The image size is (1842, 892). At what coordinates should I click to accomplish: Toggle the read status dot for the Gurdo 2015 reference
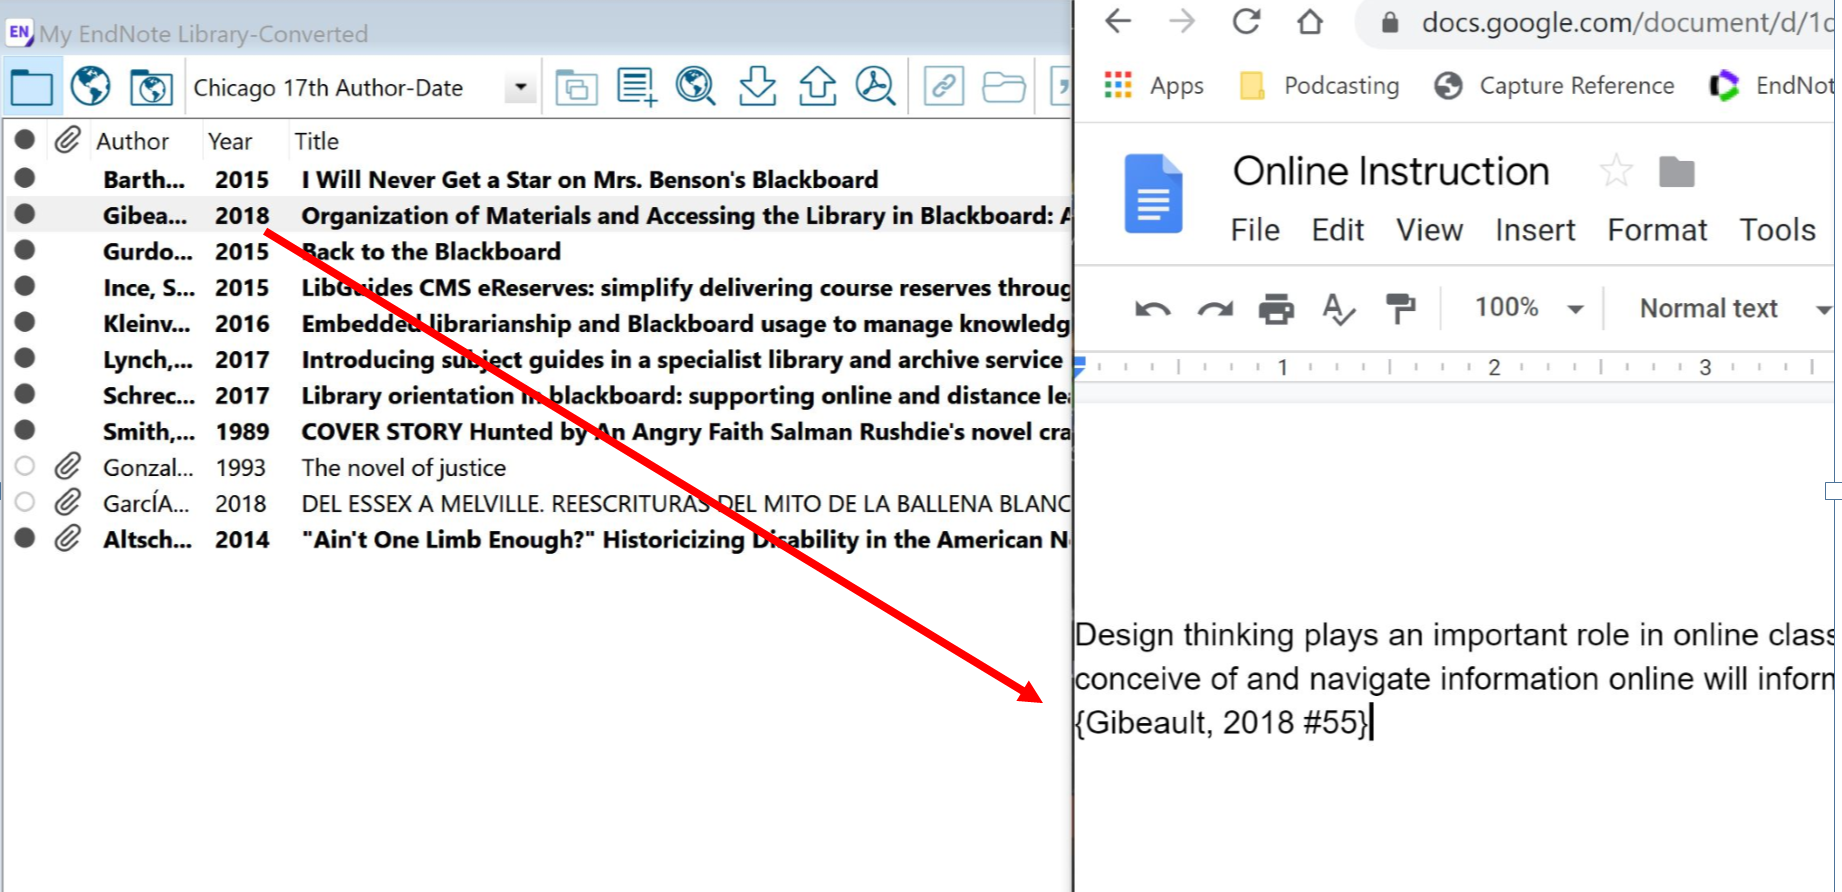[25, 250]
